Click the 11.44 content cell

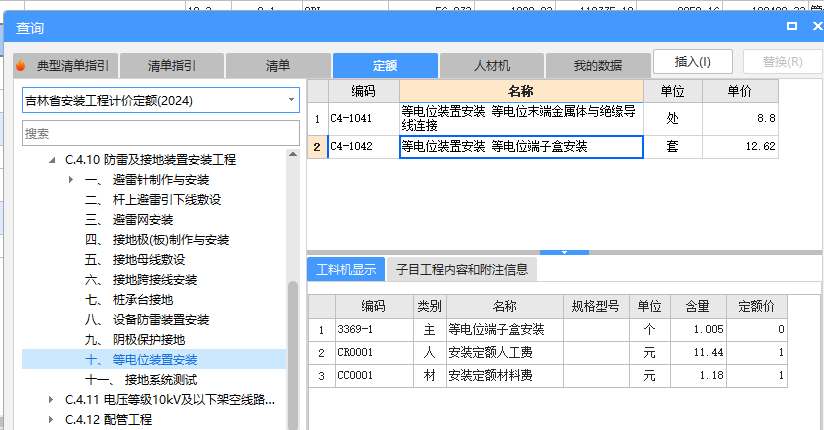tap(698, 353)
